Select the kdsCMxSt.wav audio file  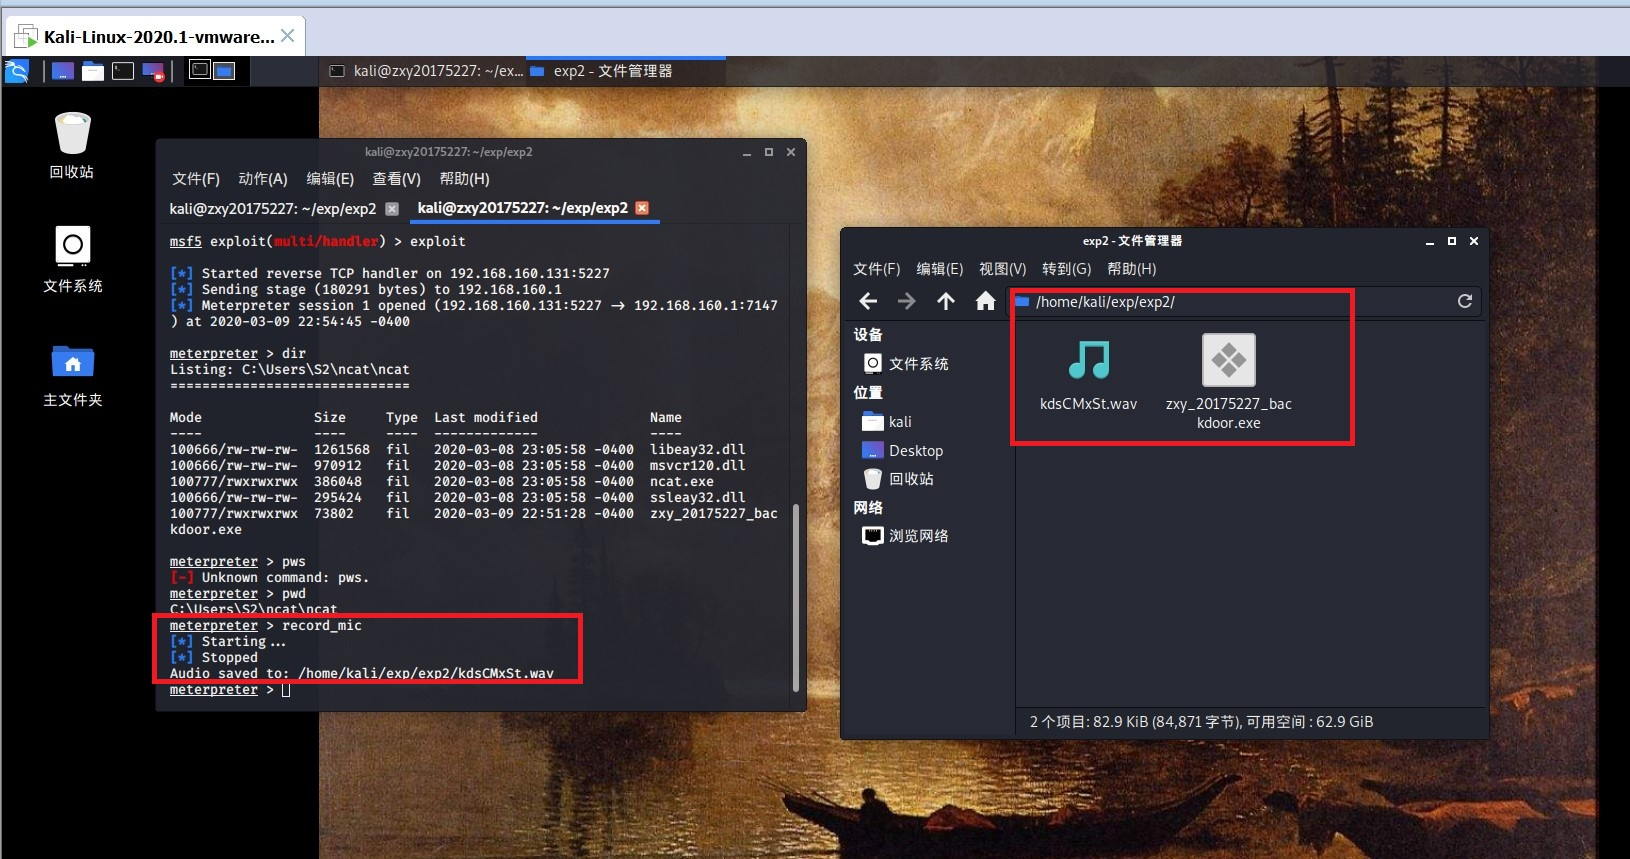coord(1089,373)
